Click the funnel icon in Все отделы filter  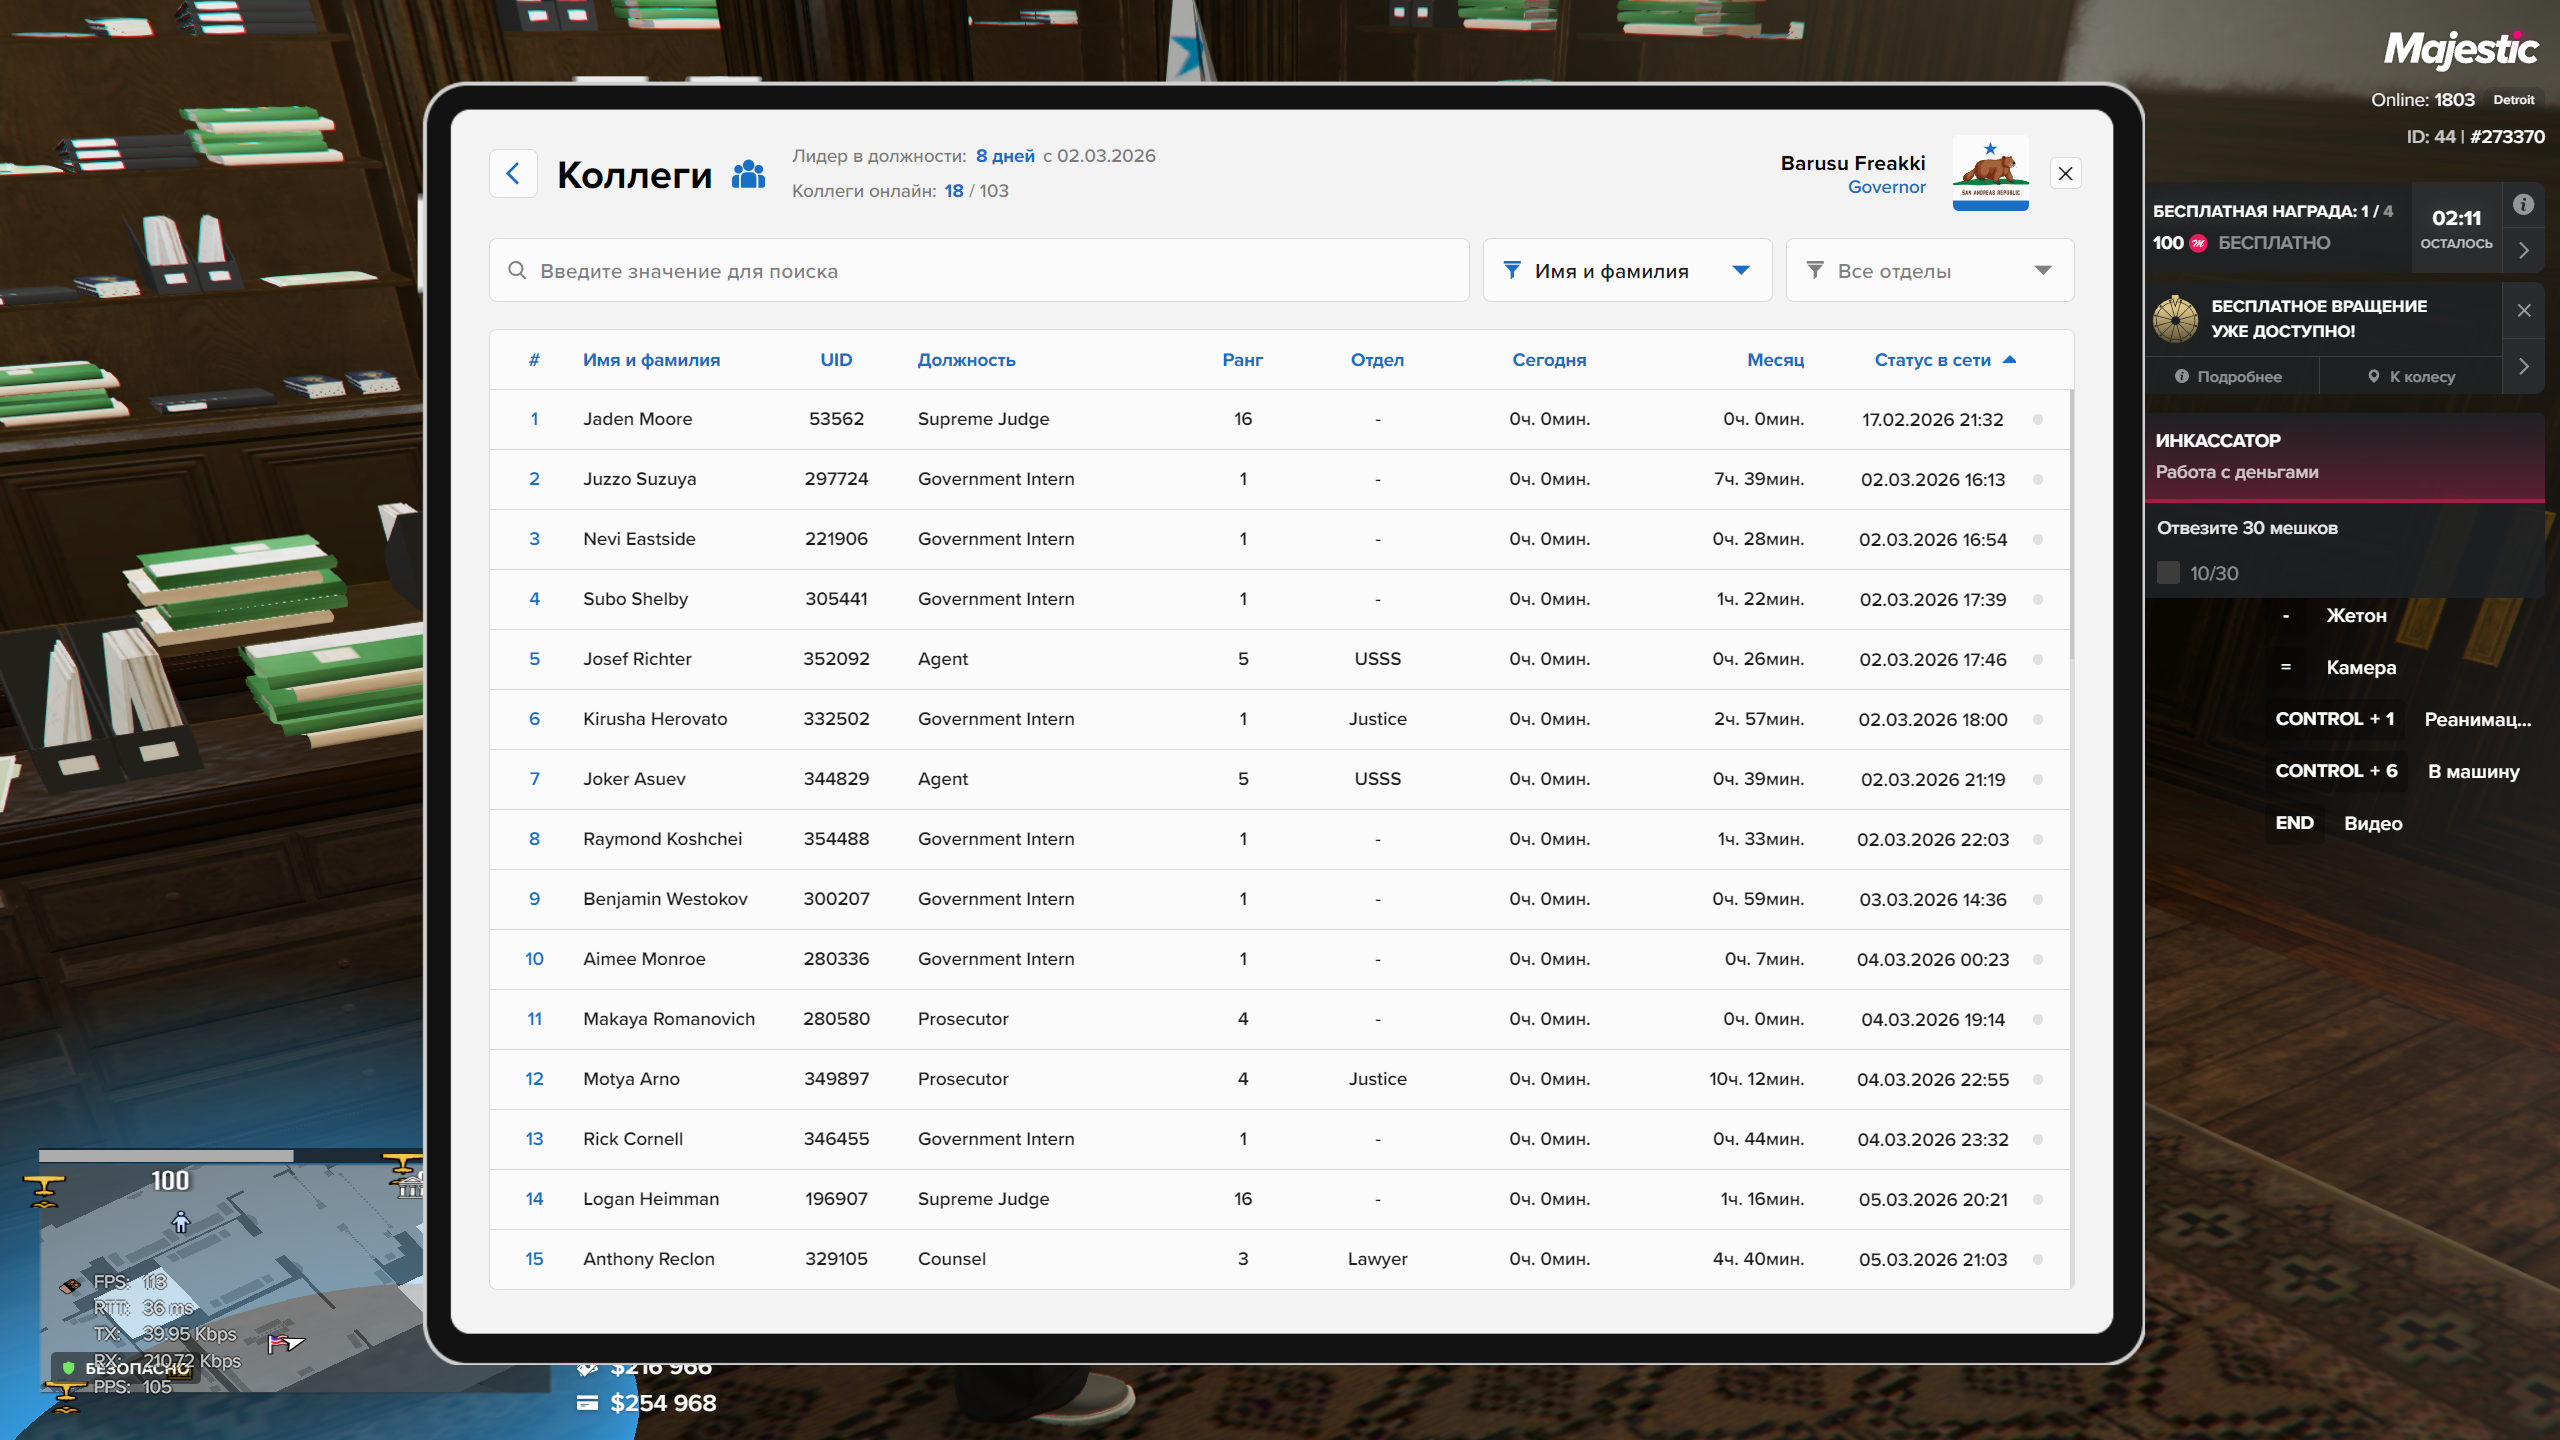click(1814, 270)
